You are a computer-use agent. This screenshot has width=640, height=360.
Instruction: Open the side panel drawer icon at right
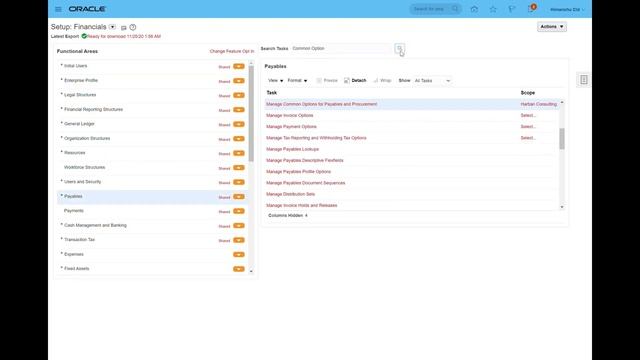coord(584,80)
